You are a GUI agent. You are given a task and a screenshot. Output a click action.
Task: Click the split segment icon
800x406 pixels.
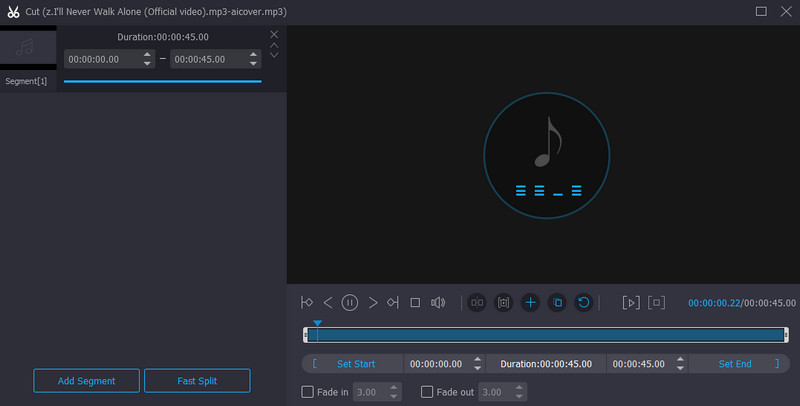point(477,302)
